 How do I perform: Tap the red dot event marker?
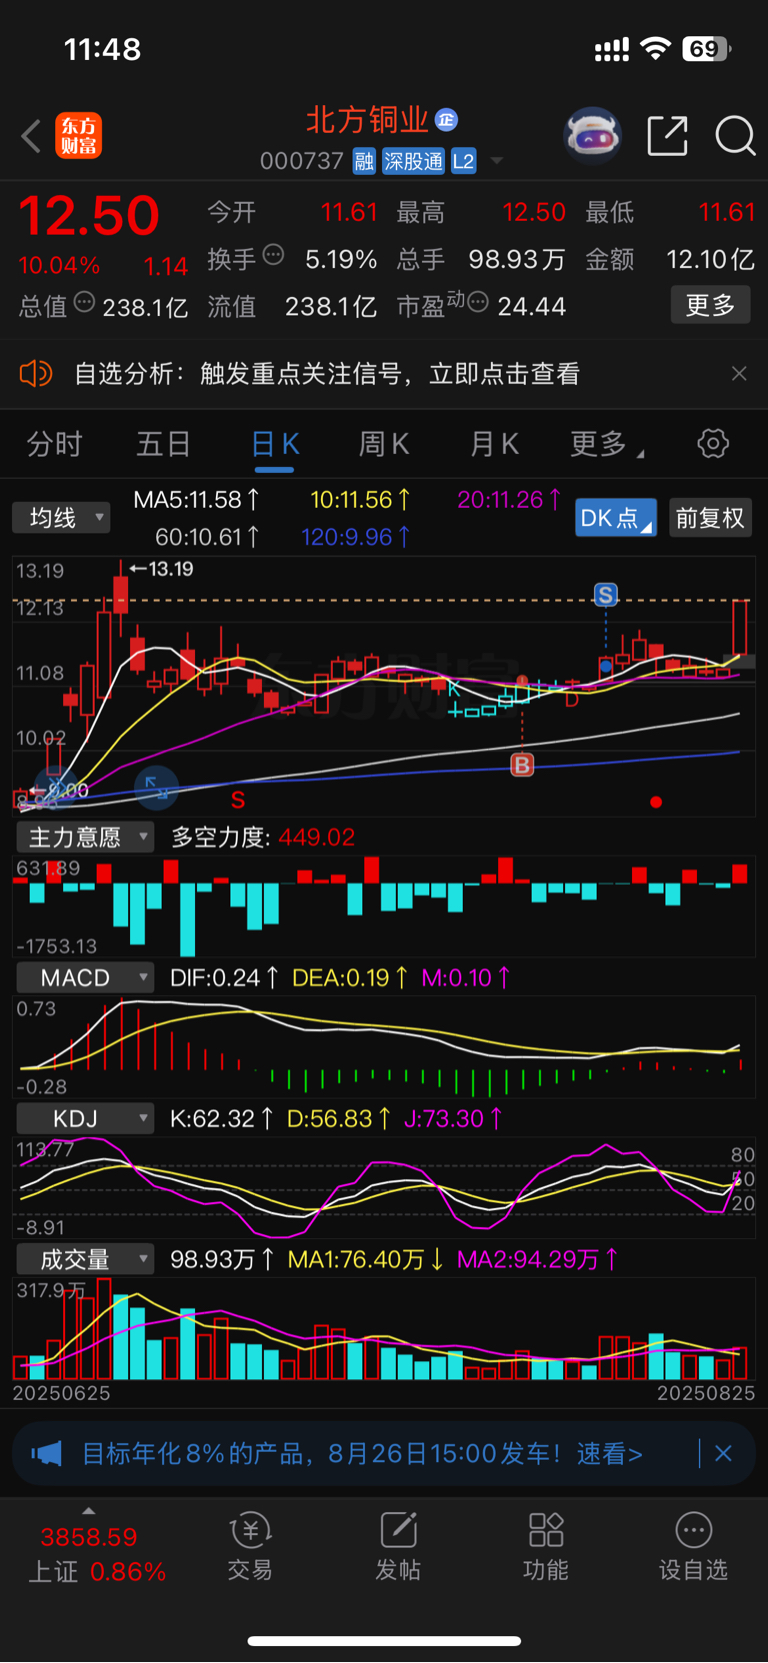(x=656, y=802)
